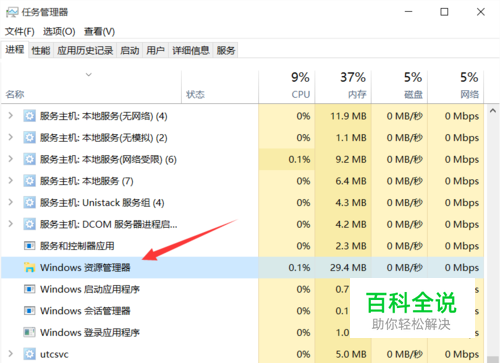Sort by the CPU 9% column header
Image resolution: width=500 pixels, height=363 pixels.
[286, 87]
